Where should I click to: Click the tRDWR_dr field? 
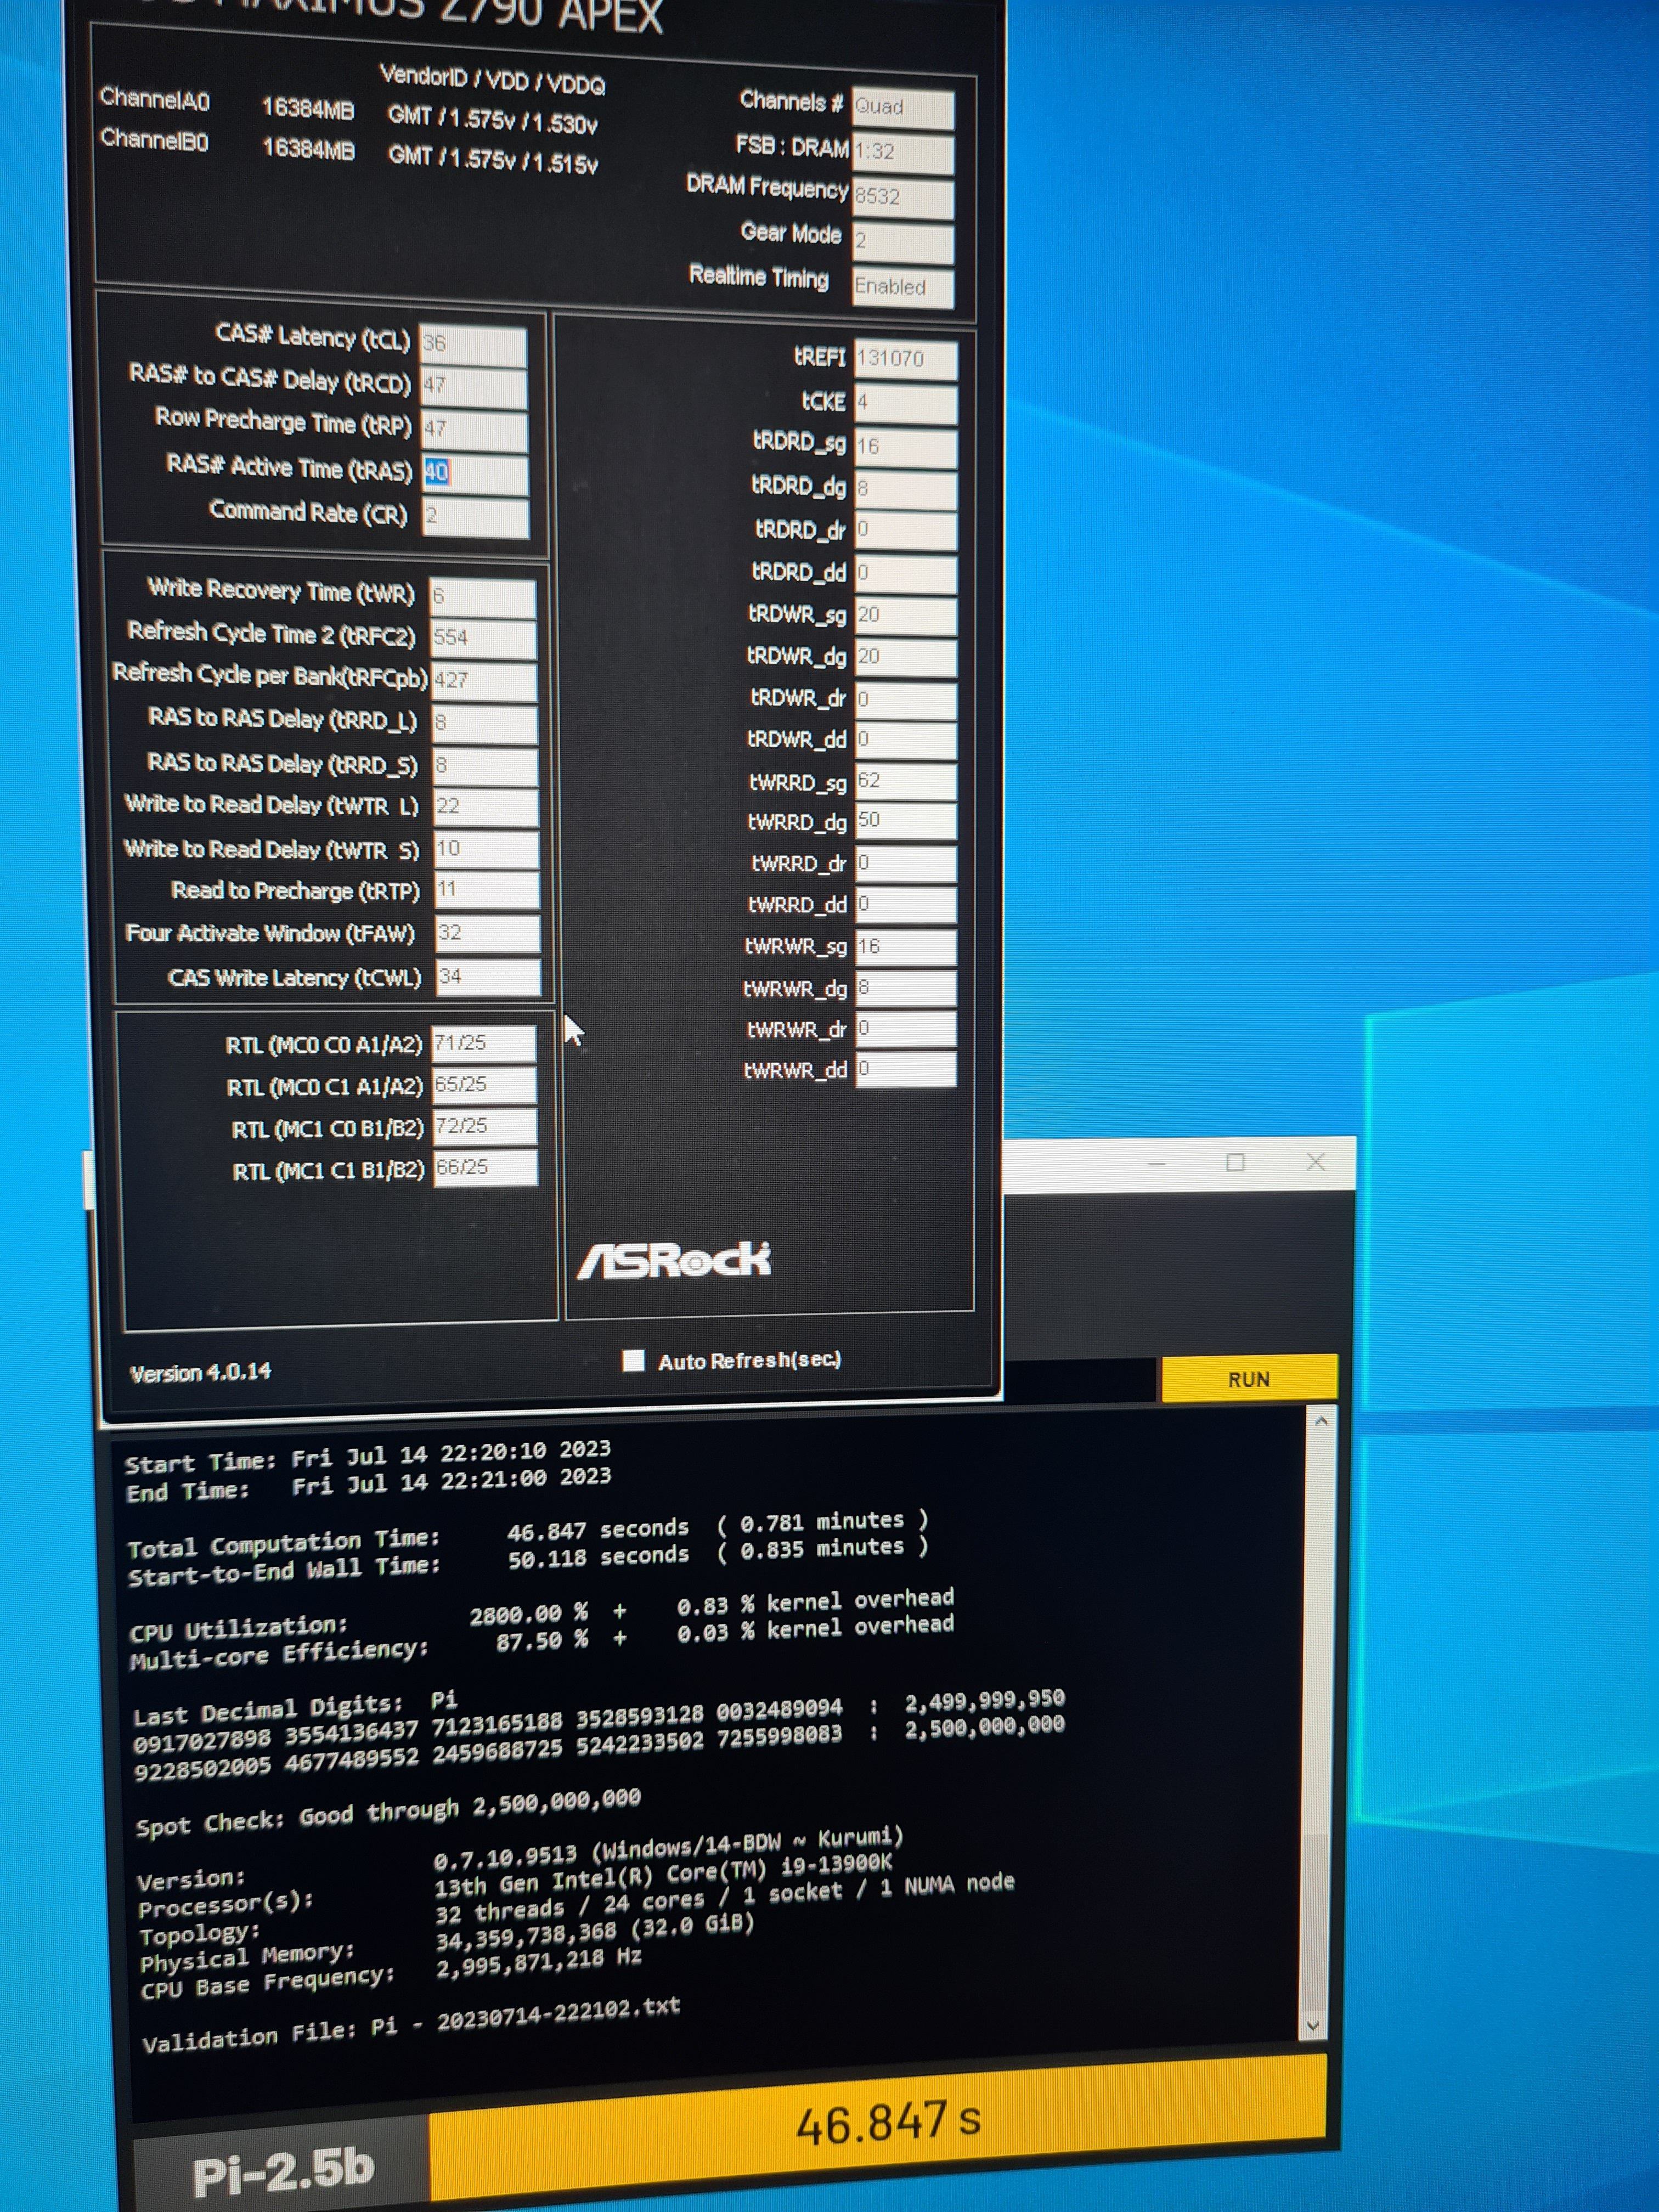[905, 700]
